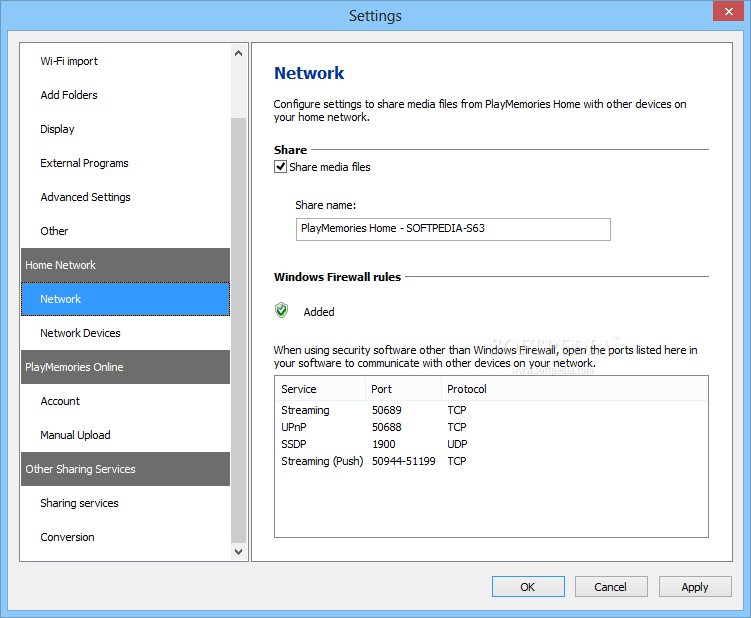Open Advanced Settings in the sidebar
Screen dimensions: 751x618
(125, 197)
